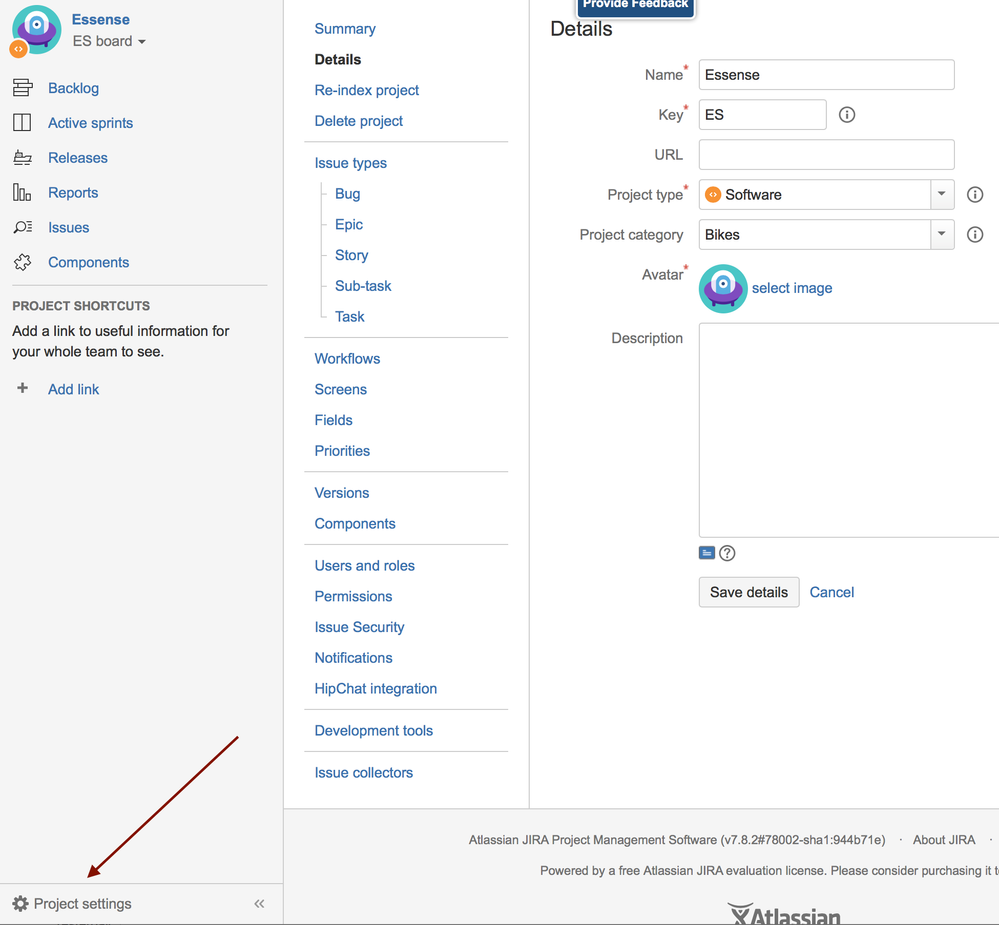The width and height of the screenshot is (999, 925).
Task: Click the Essense project avatar in sidebar
Action: pos(36,30)
